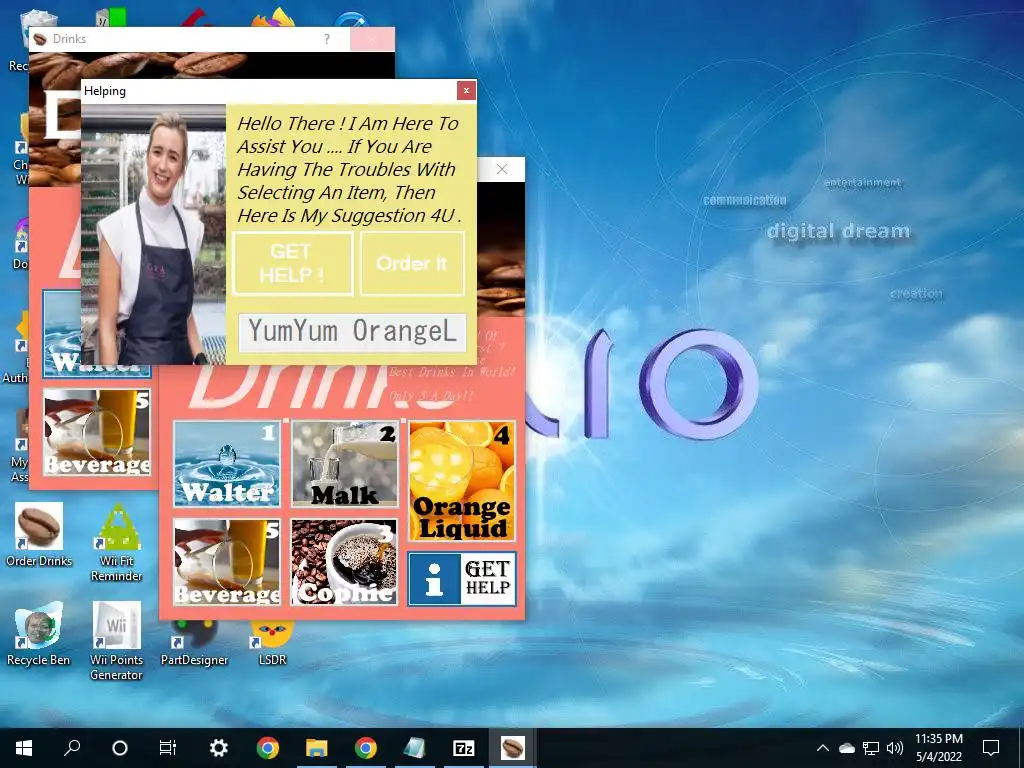This screenshot has width=1024, height=768.
Task: Select the Orange Liquid drink tile numbered 4
Action: [x=462, y=481]
